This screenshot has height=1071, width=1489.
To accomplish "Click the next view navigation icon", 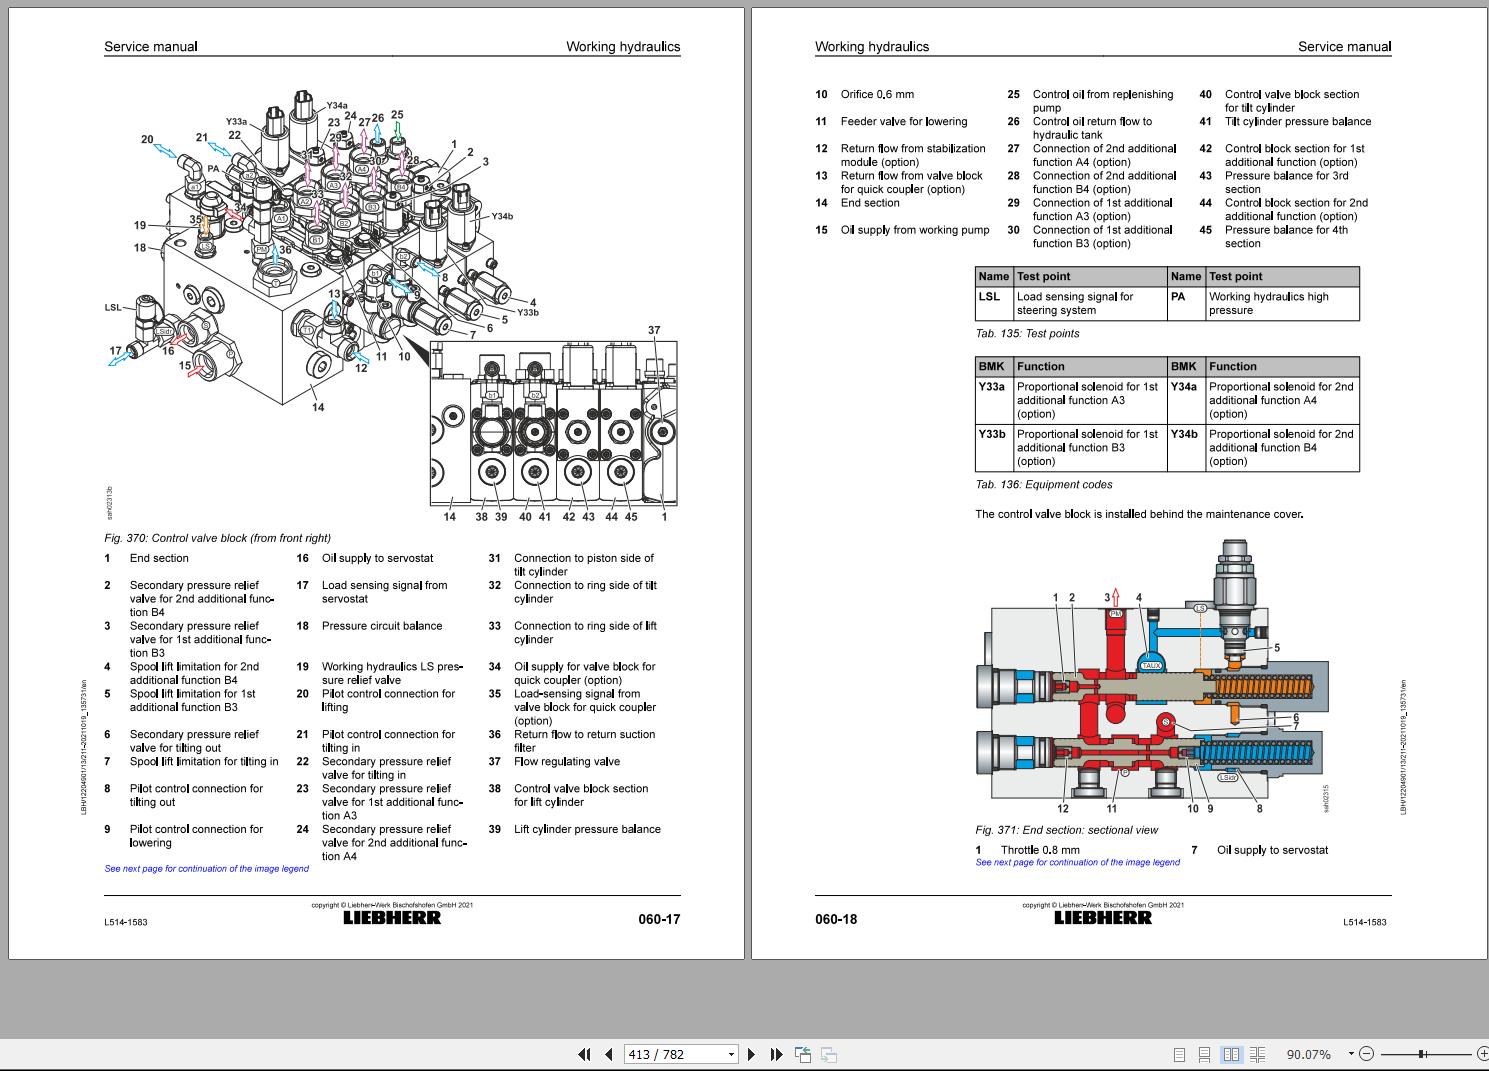I will tap(828, 1054).
